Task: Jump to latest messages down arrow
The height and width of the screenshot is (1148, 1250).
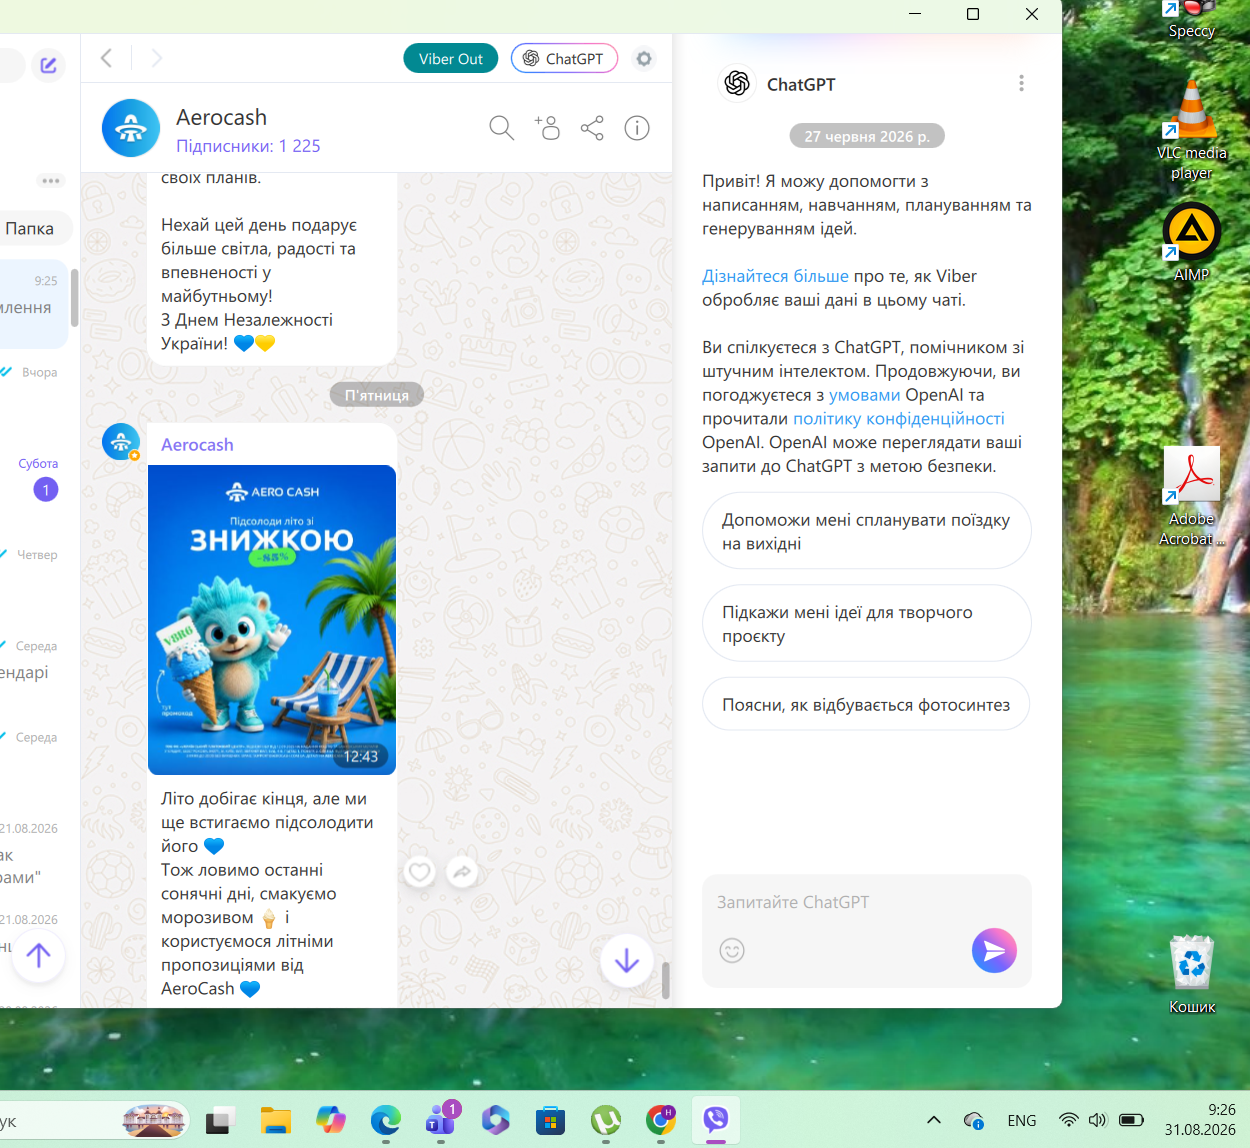Action: tap(627, 961)
